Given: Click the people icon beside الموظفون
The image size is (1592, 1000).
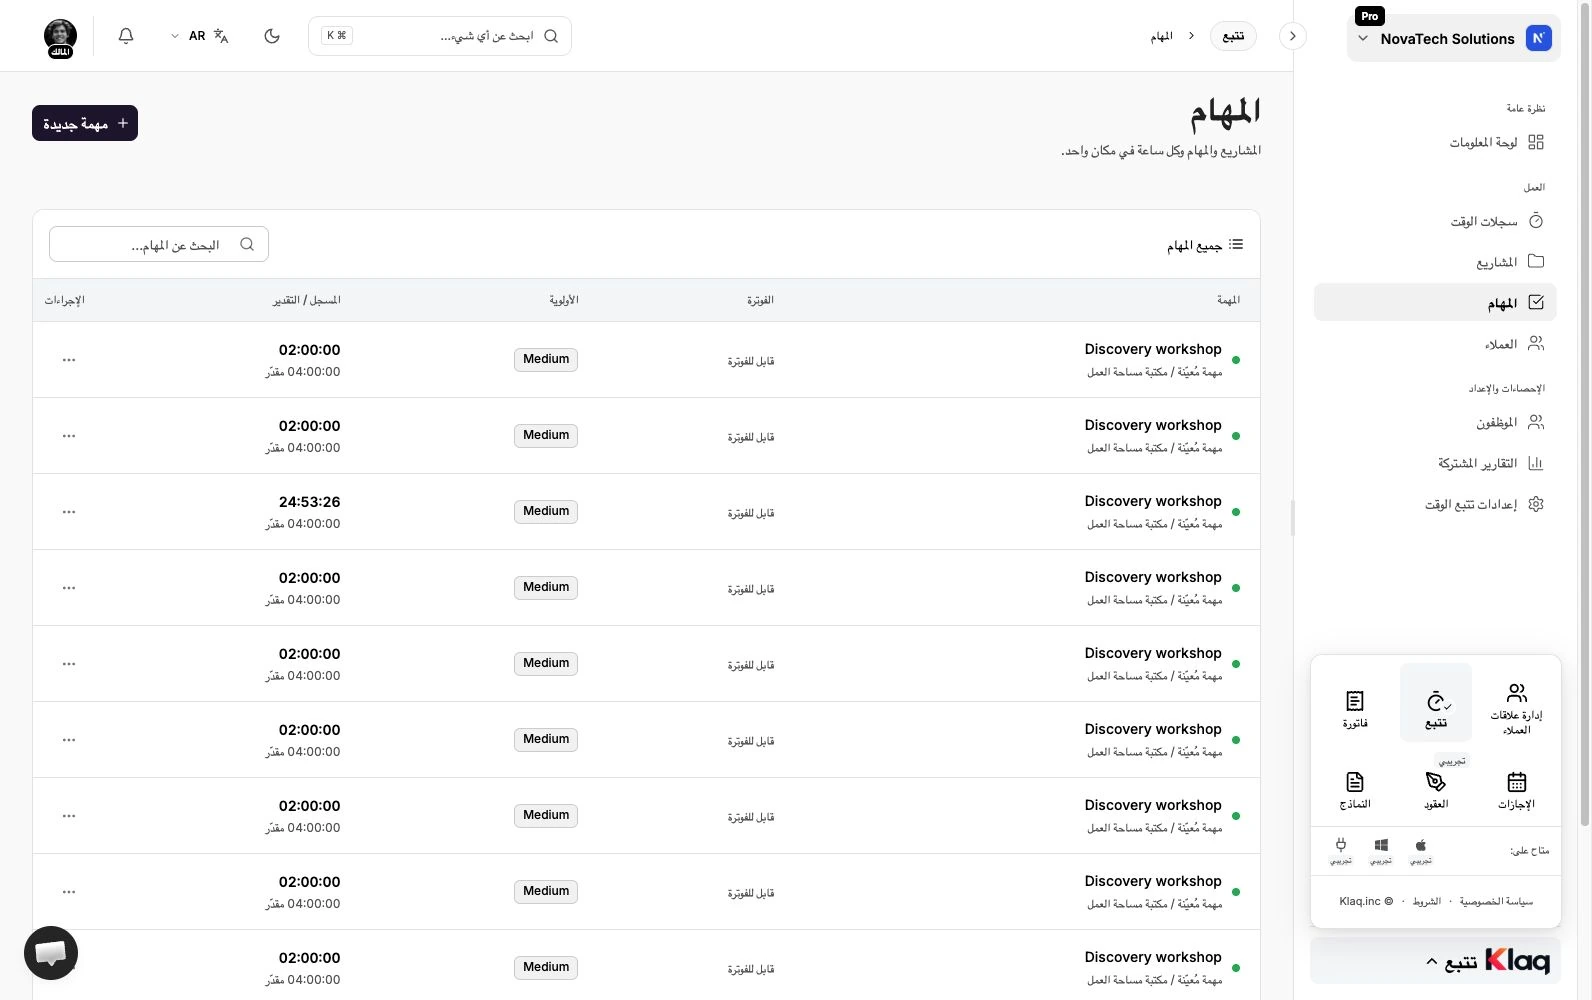Looking at the screenshot, I should 1536,422.
